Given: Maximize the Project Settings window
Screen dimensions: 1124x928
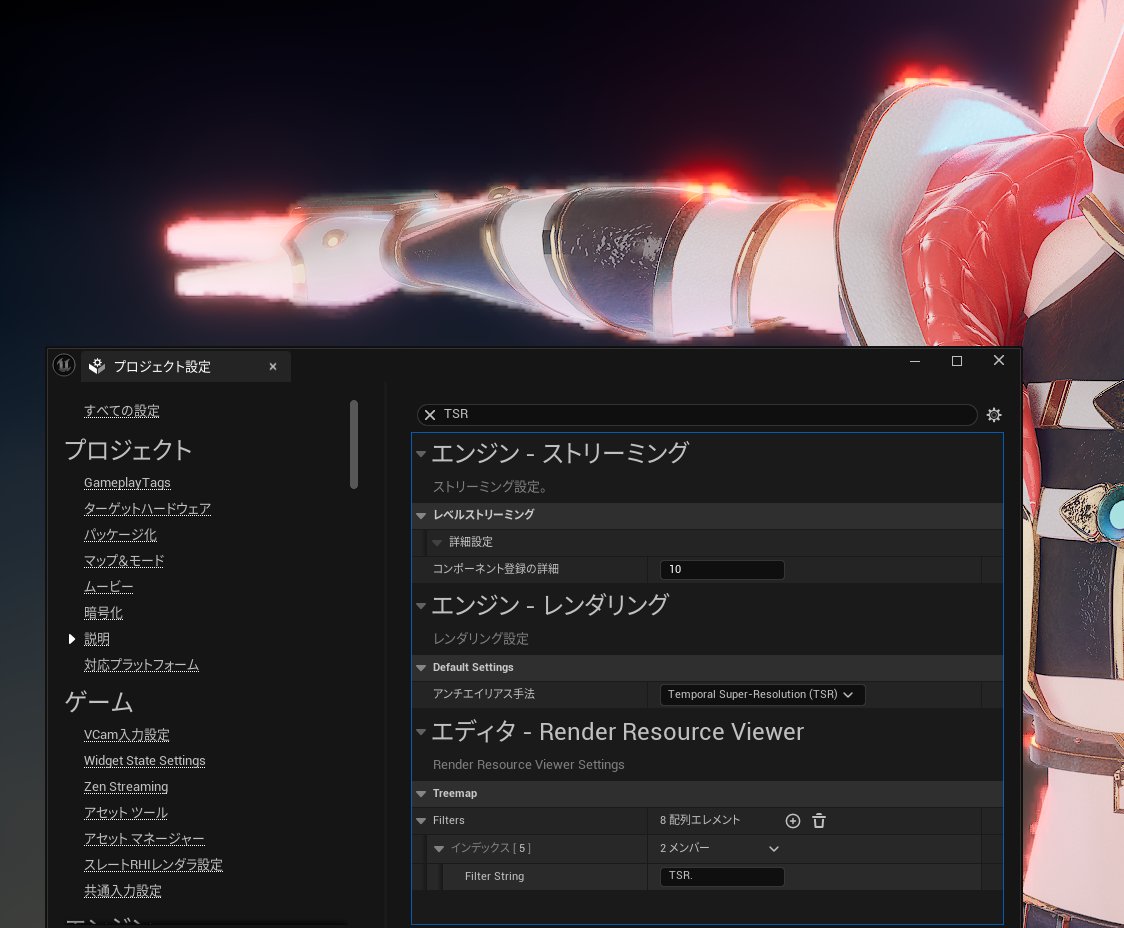Looking at the screenshot, I should (956, 361).
